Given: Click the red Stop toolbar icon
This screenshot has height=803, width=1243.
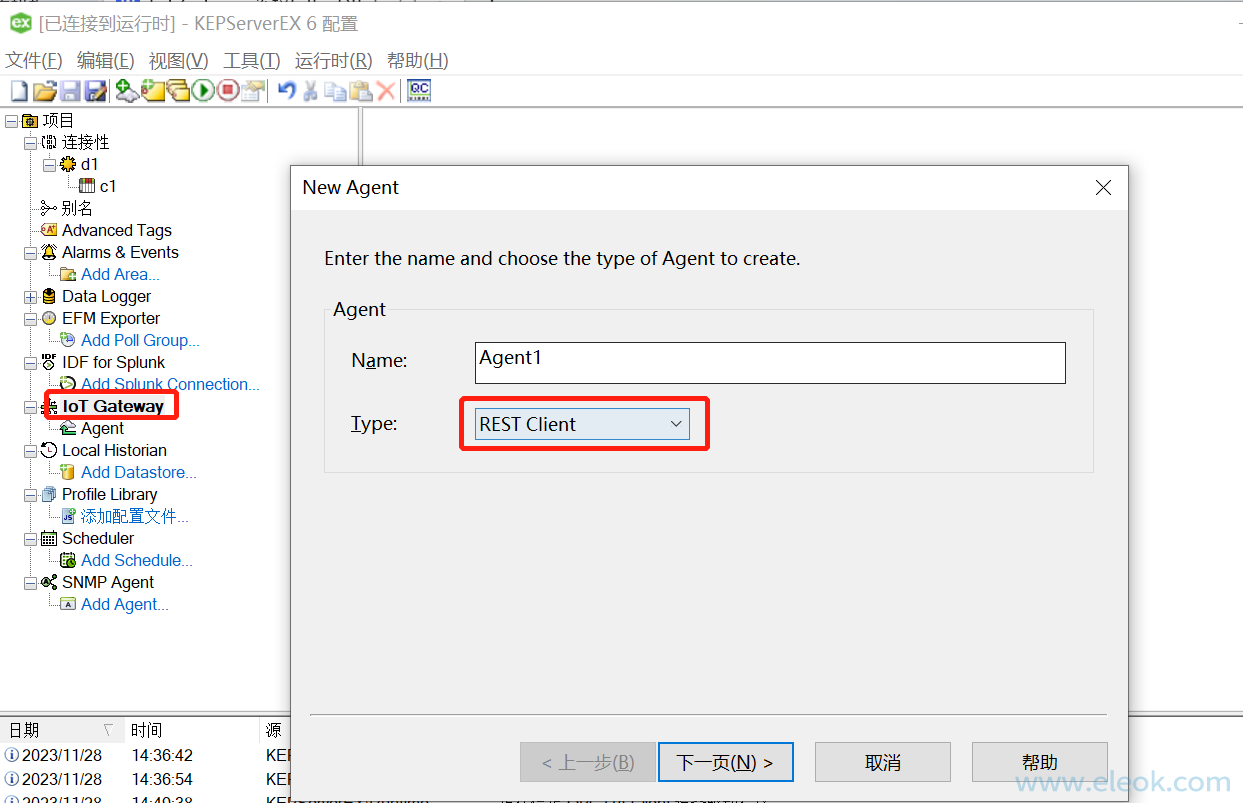Looking at the screenshot, I should (x=228, y=92).
